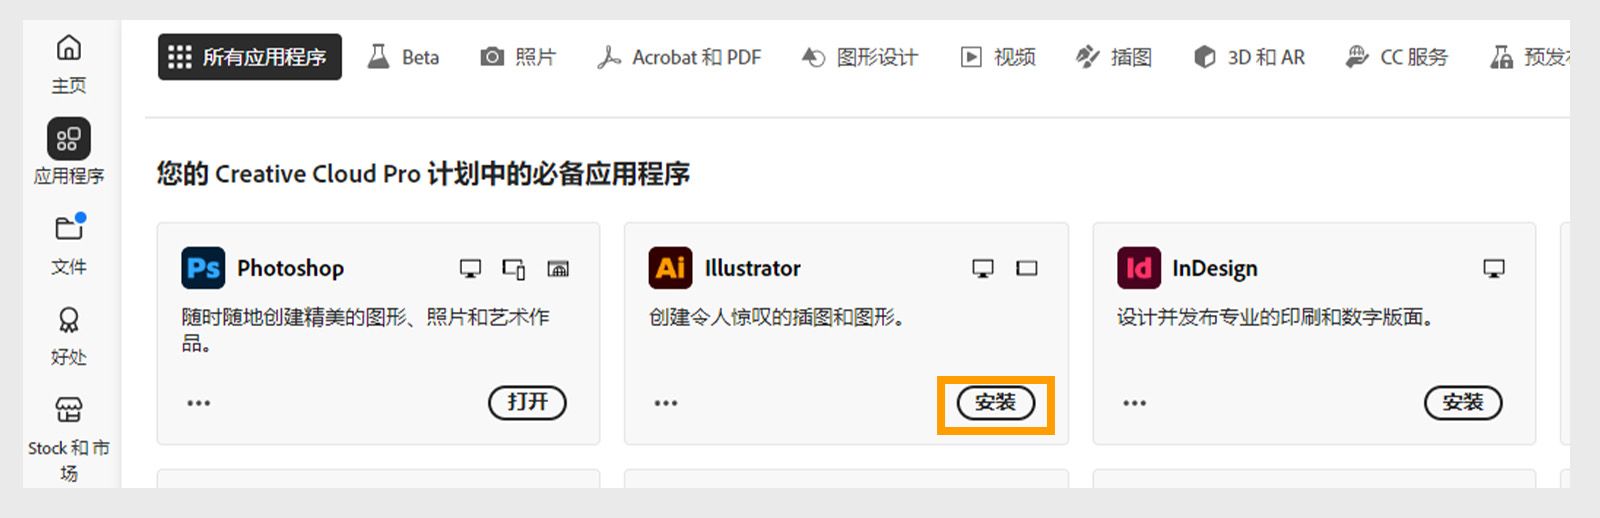Open InDesign's more options menu (…)
This screenshot has height=518, width=1600.
tap(1134, 403)
